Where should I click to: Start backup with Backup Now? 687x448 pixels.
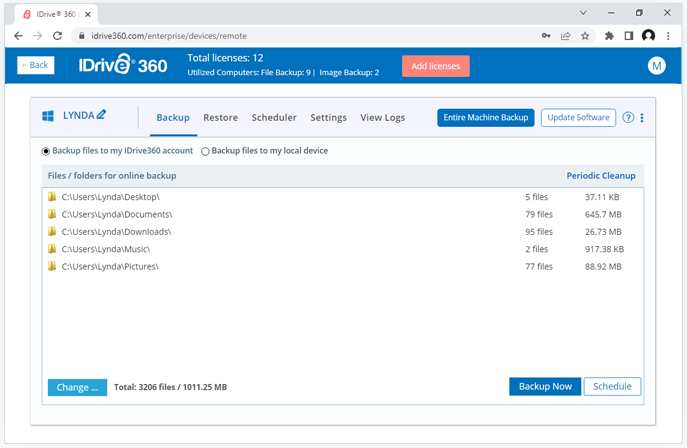(545, 386)
